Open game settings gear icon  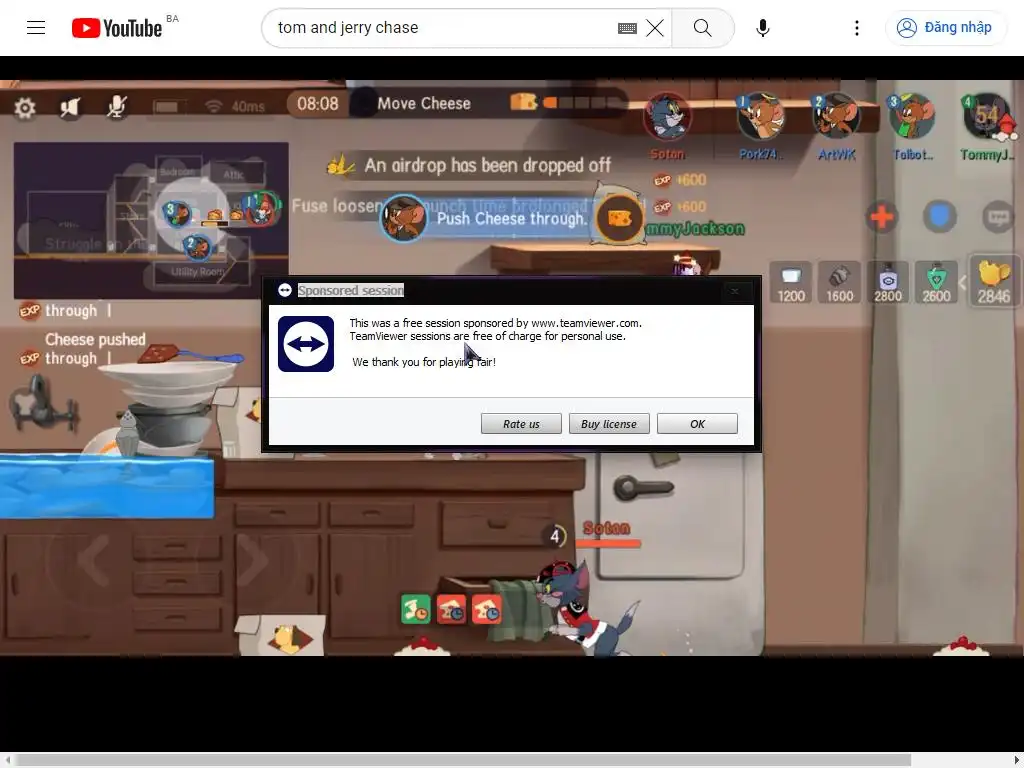(25, 108)
